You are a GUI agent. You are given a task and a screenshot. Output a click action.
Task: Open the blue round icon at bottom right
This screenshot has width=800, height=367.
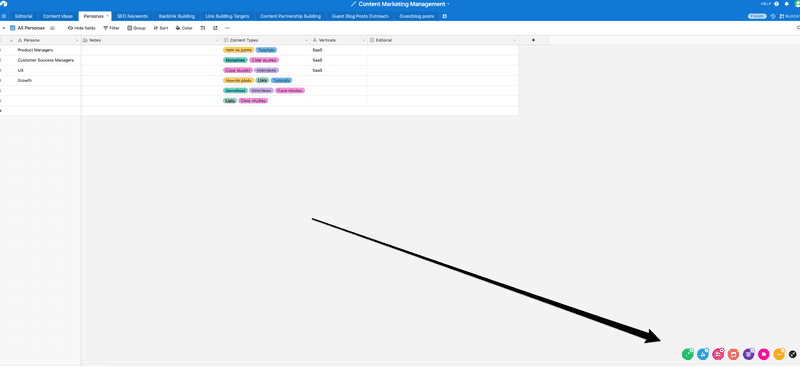(703, 354)
